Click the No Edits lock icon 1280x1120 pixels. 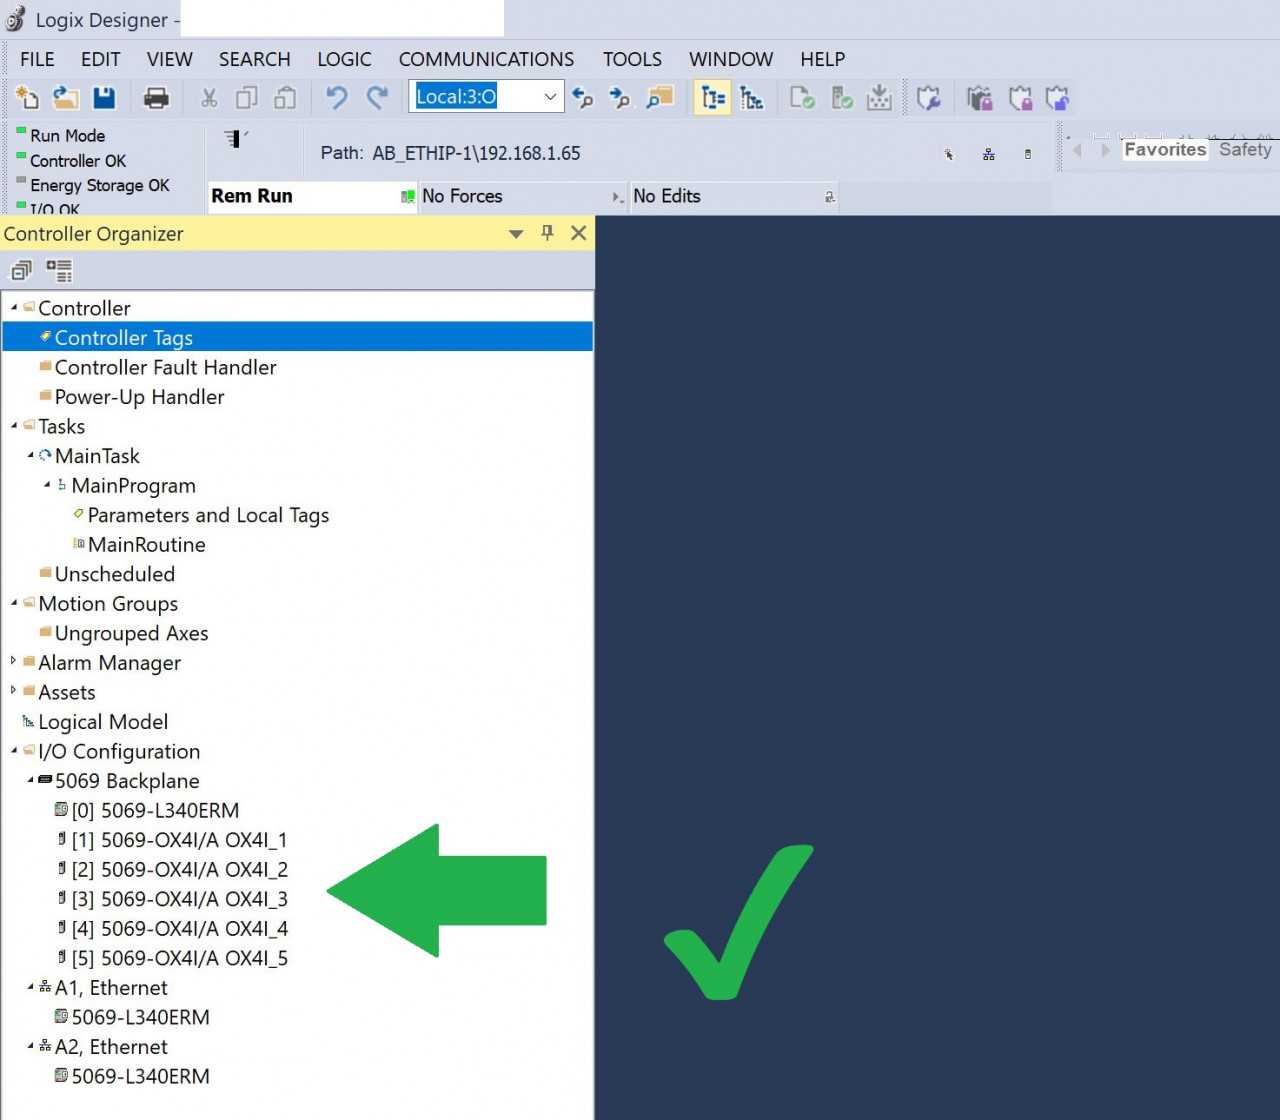829,197
